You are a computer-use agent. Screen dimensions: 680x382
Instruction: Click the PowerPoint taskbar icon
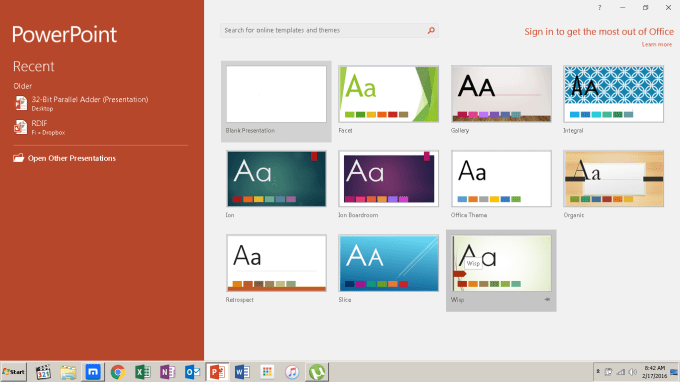click(x=217, y=372)
